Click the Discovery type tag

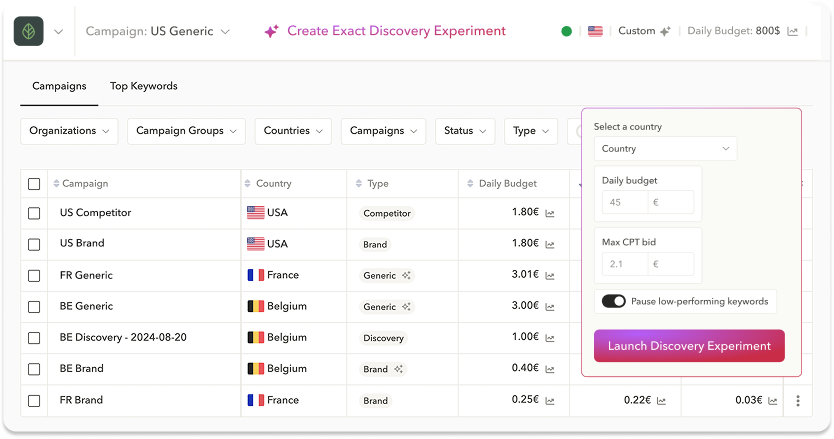[383, 338]
